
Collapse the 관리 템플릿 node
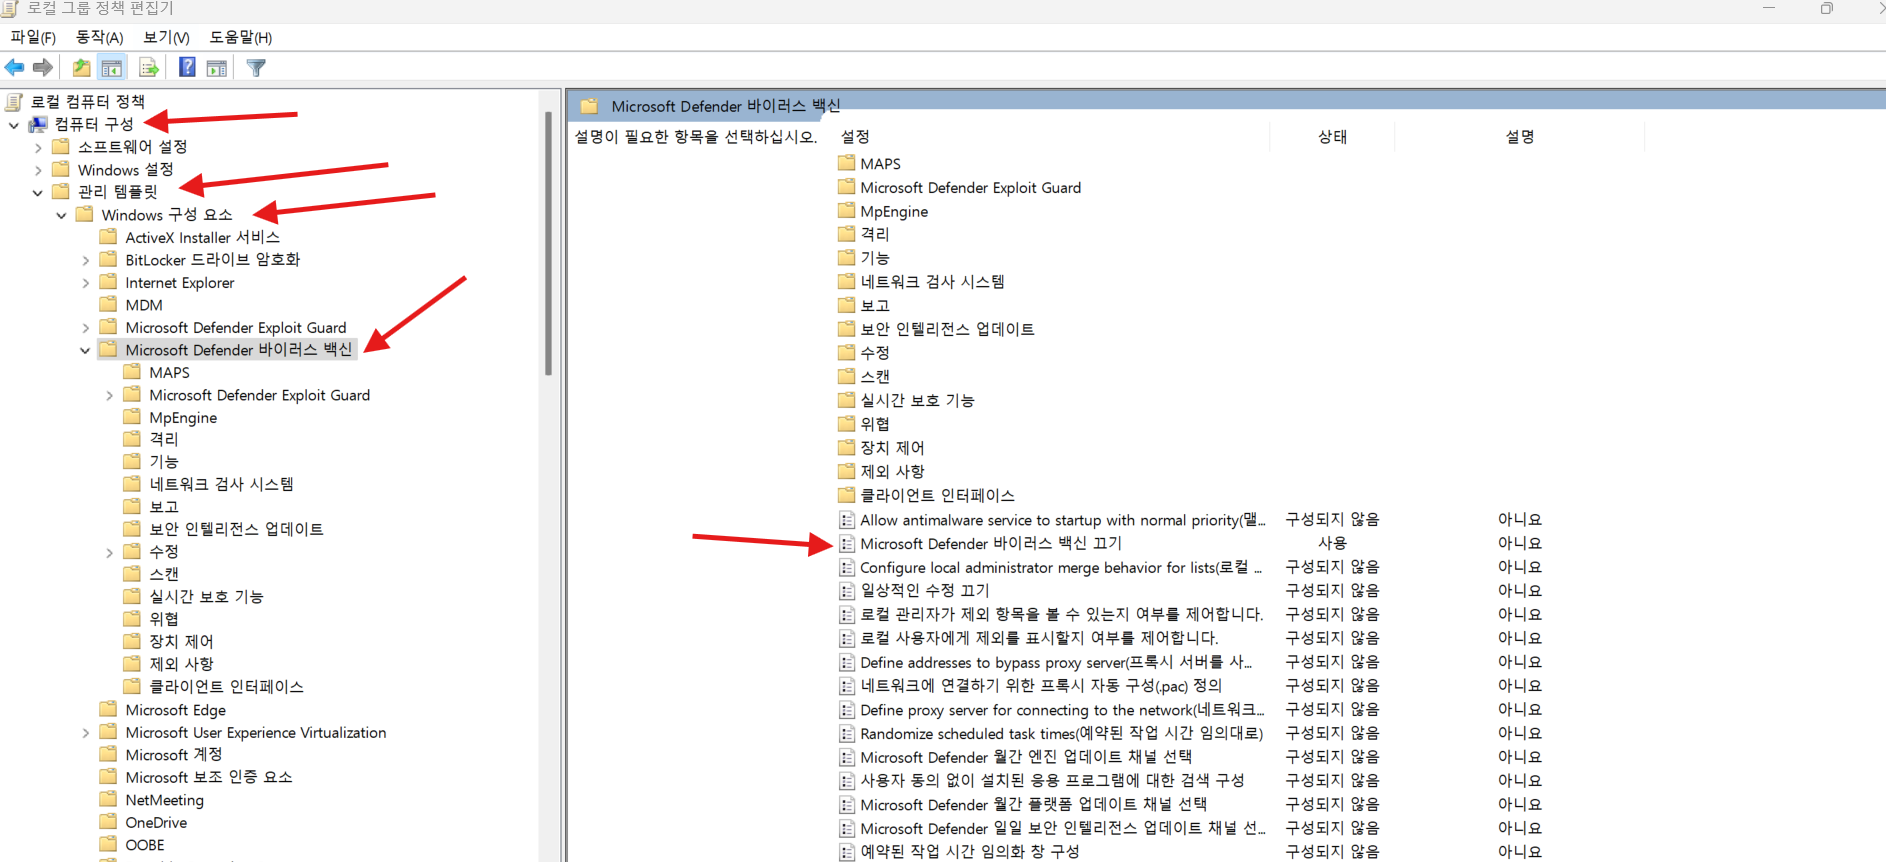click(38, 192)
